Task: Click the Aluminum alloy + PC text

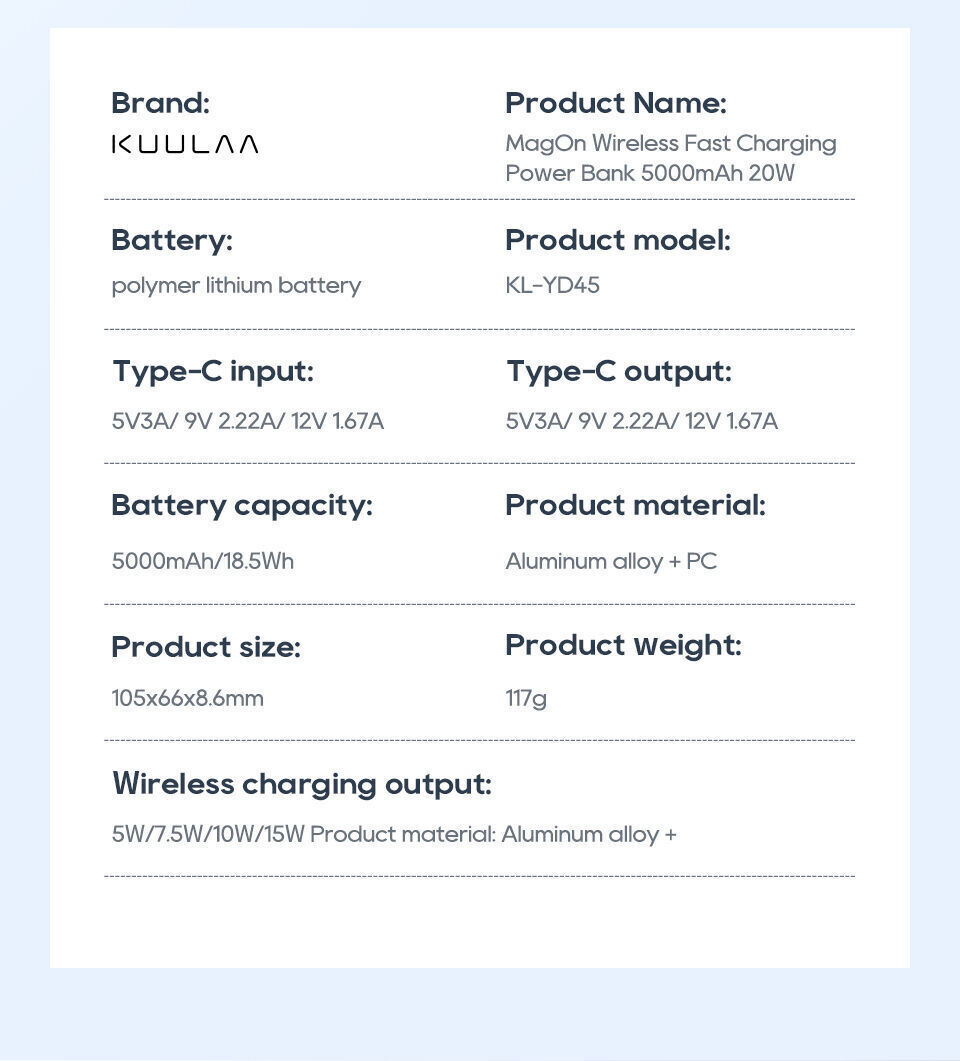Action: (x=611, y=562)
